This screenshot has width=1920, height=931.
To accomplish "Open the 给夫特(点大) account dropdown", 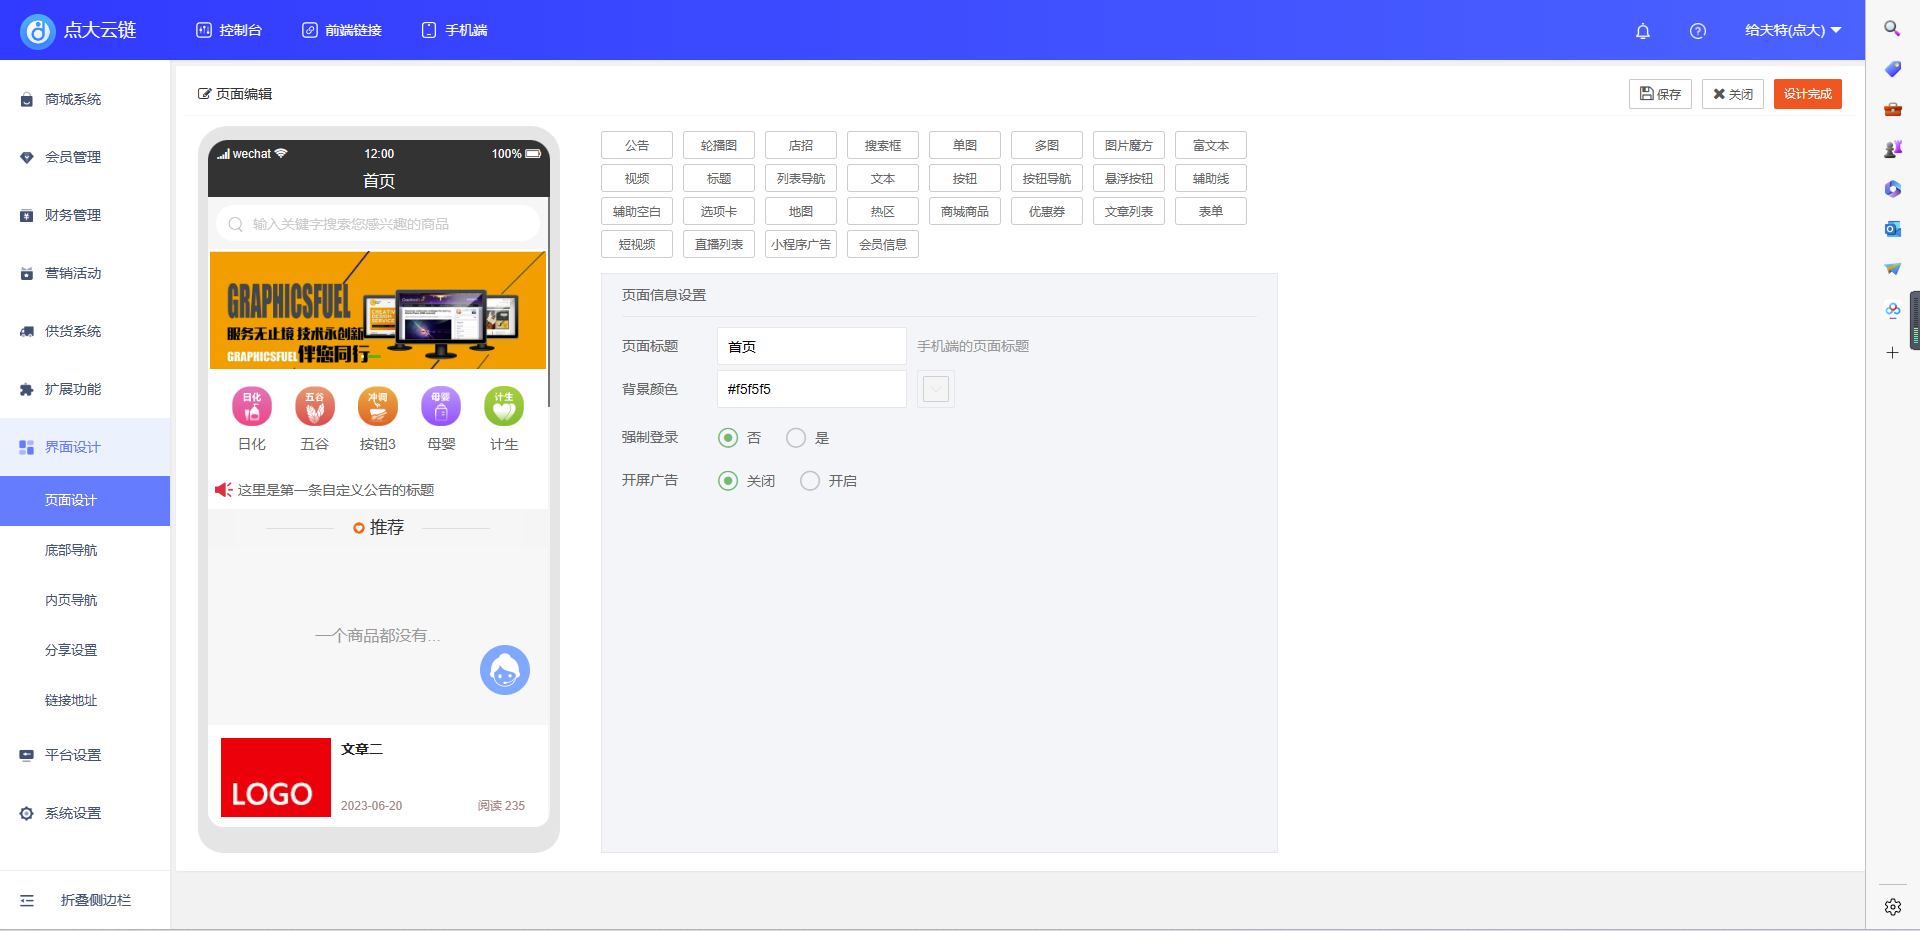I will (x=1793, y=30).
